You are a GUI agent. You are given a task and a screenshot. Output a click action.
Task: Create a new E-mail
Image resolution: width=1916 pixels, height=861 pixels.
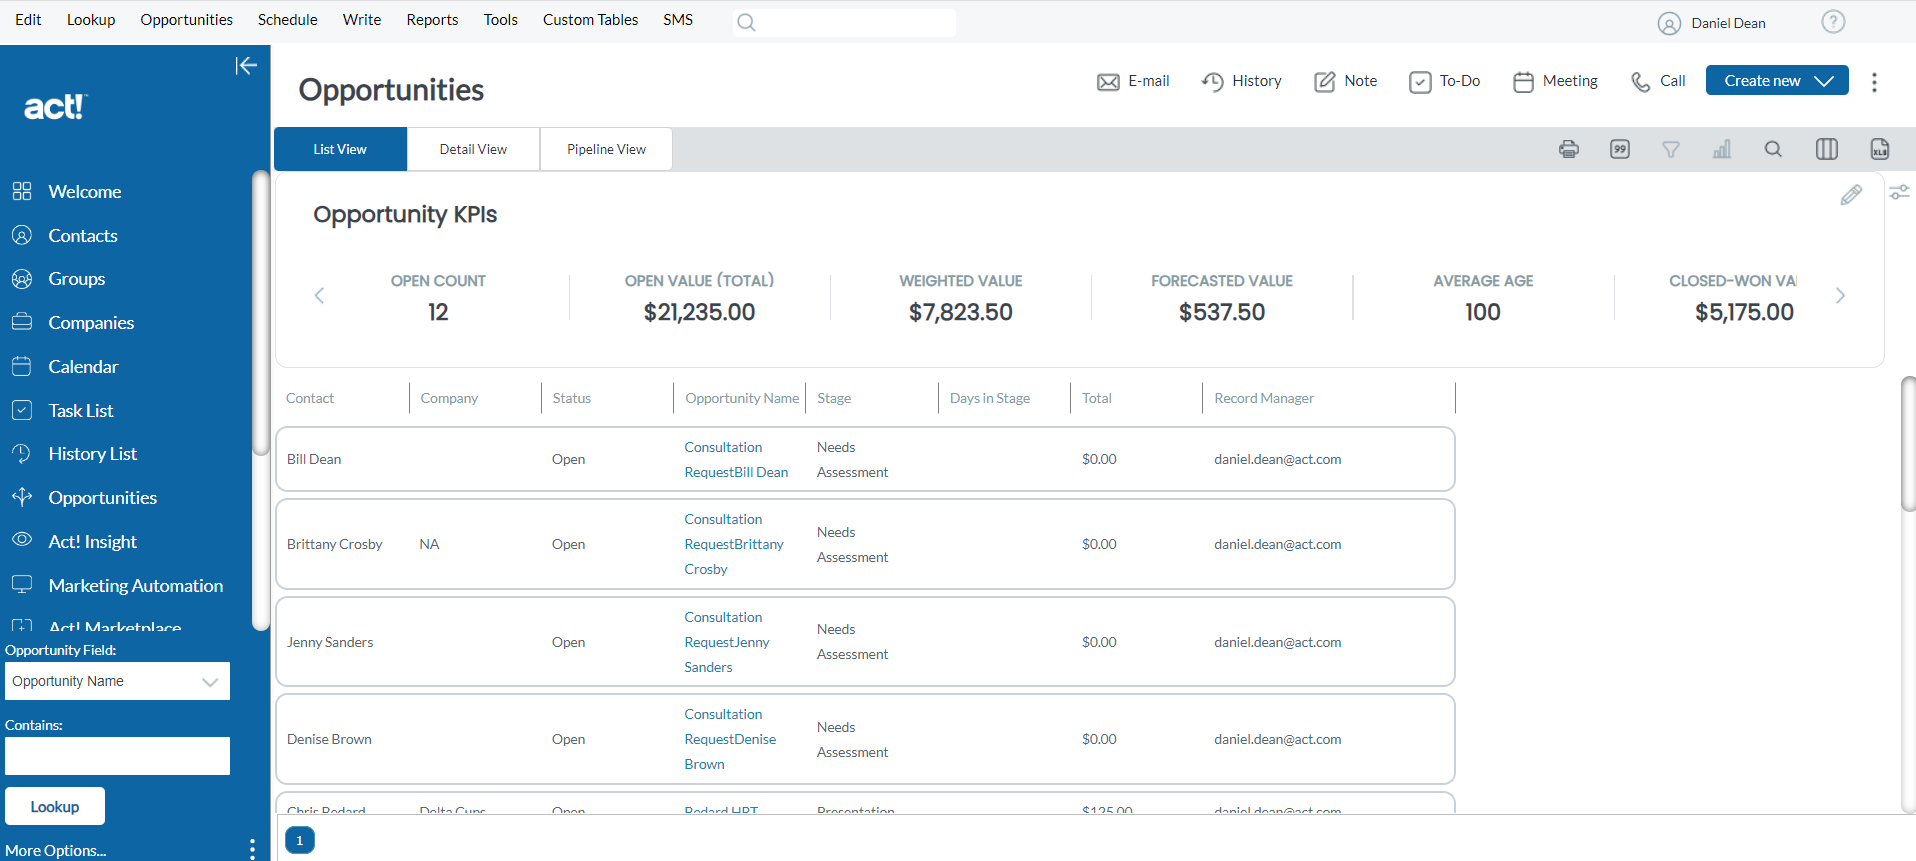pyautogui.click(x=1133, y=81)
